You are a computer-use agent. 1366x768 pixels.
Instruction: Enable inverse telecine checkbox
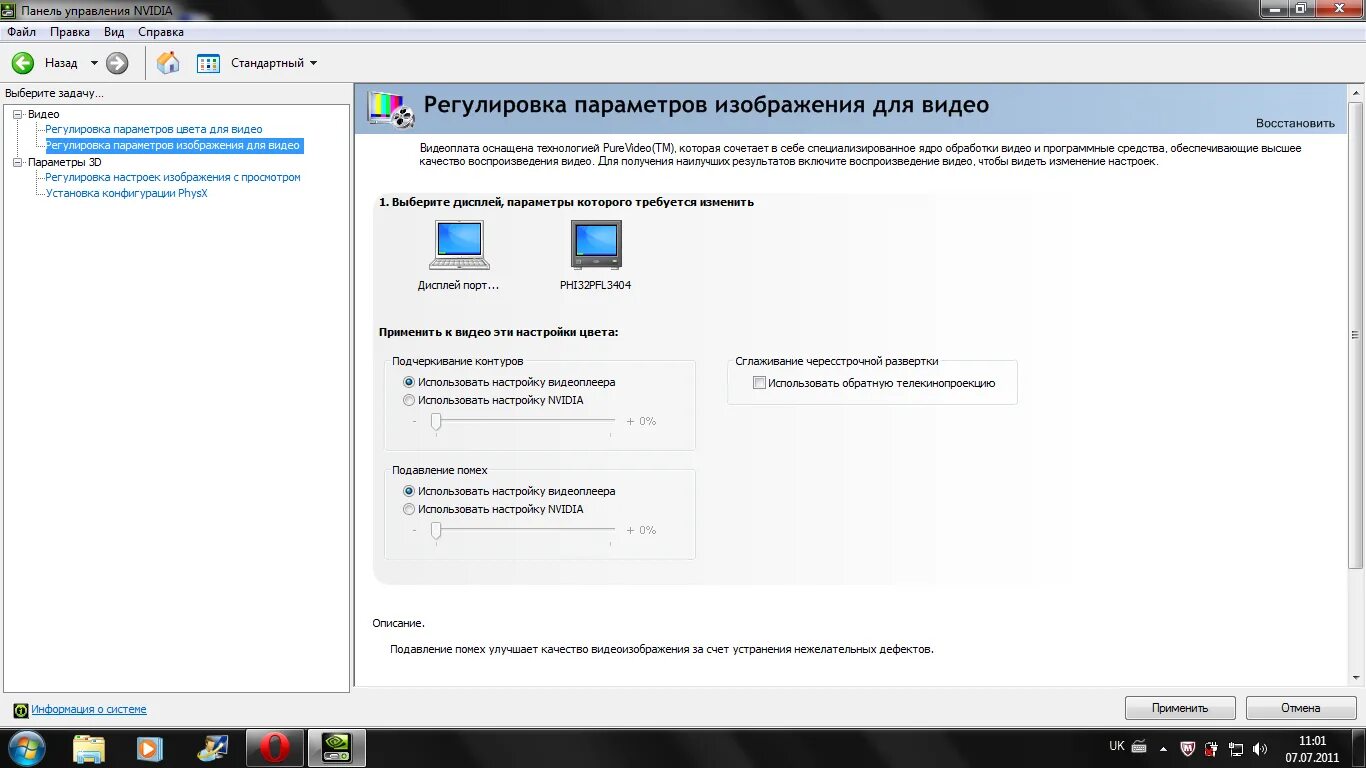pyautogui.click(x=759, y=383)
